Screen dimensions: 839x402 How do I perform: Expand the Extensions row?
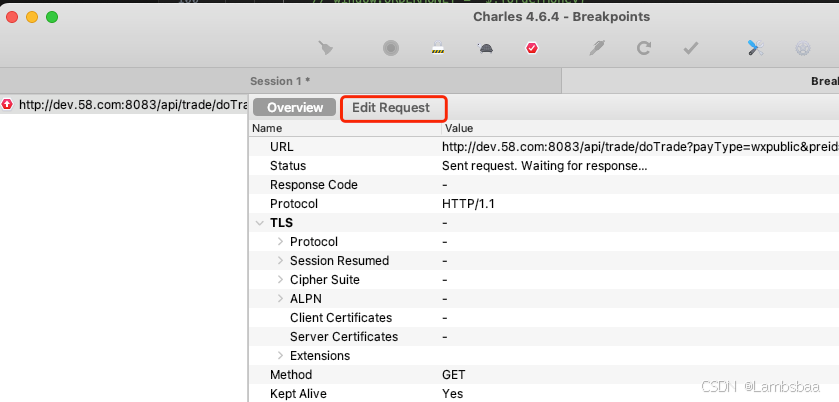tap(280, 355)
